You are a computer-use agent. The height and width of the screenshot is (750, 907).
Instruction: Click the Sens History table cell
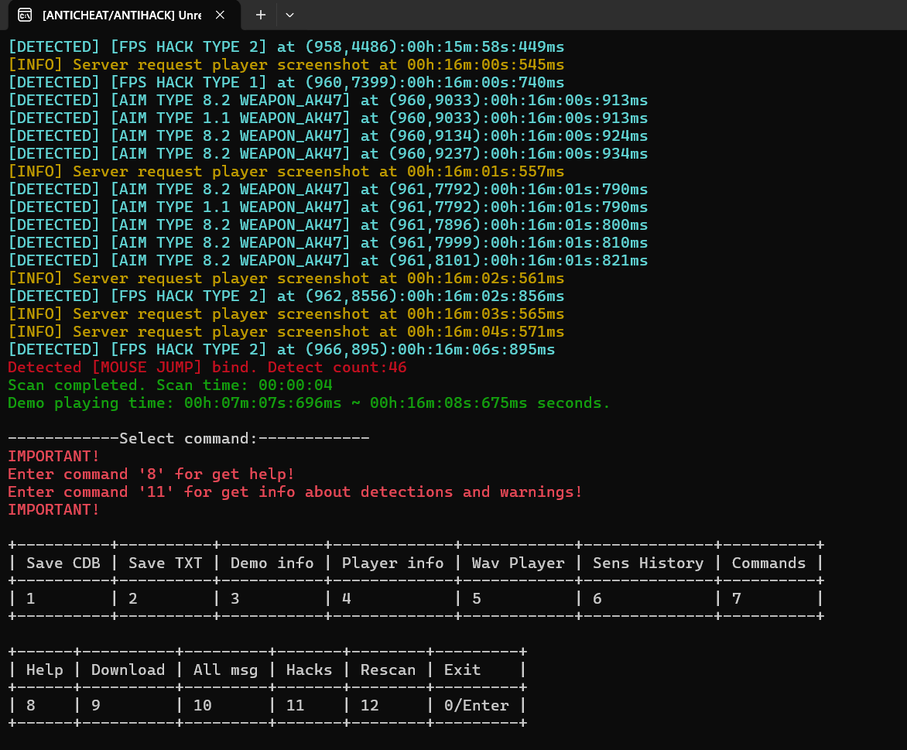[x=648, y=563]
